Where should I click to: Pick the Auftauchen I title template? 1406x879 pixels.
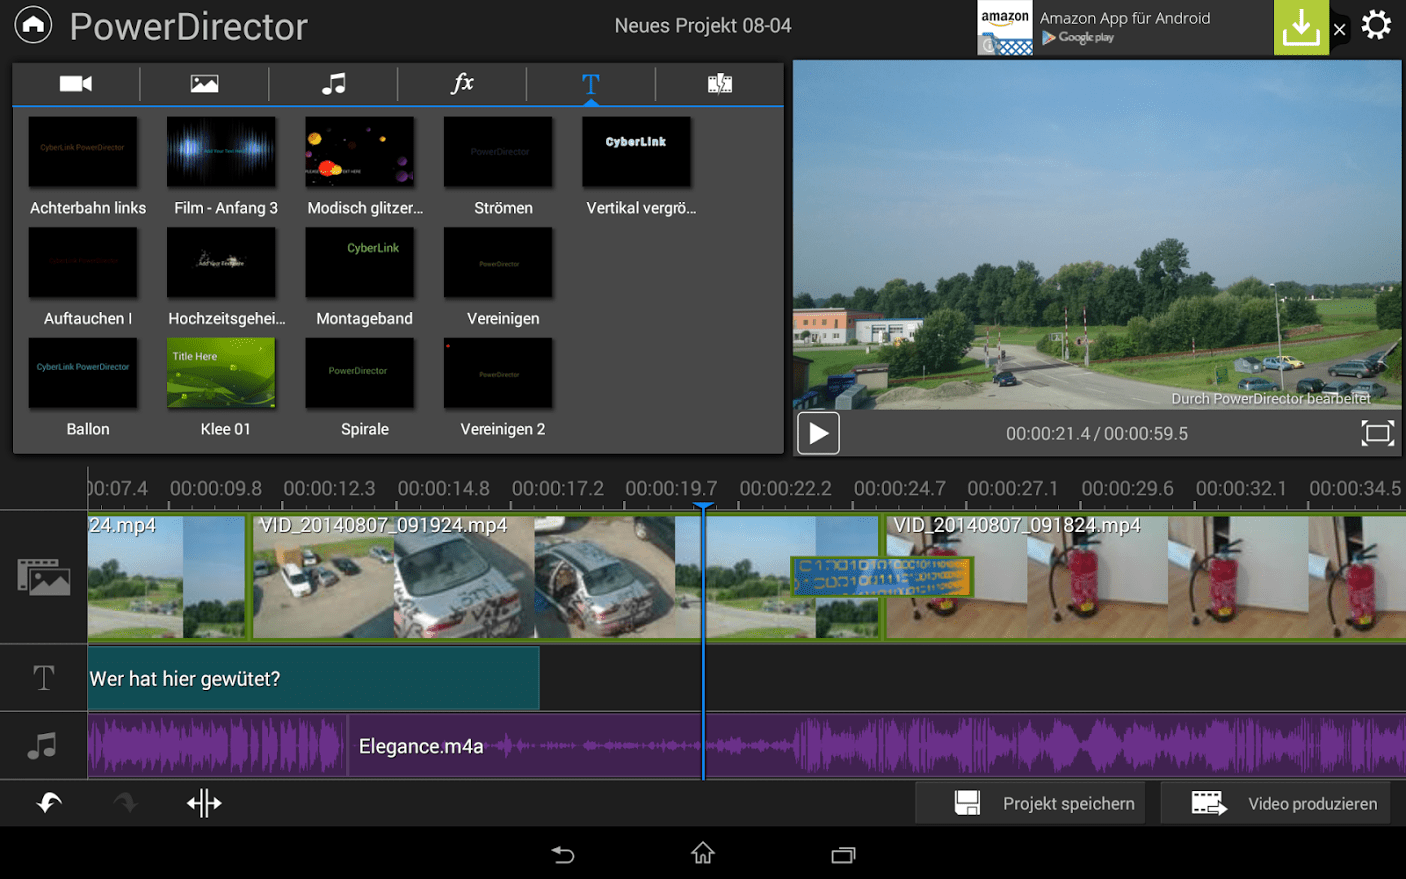tap(83, 262)
